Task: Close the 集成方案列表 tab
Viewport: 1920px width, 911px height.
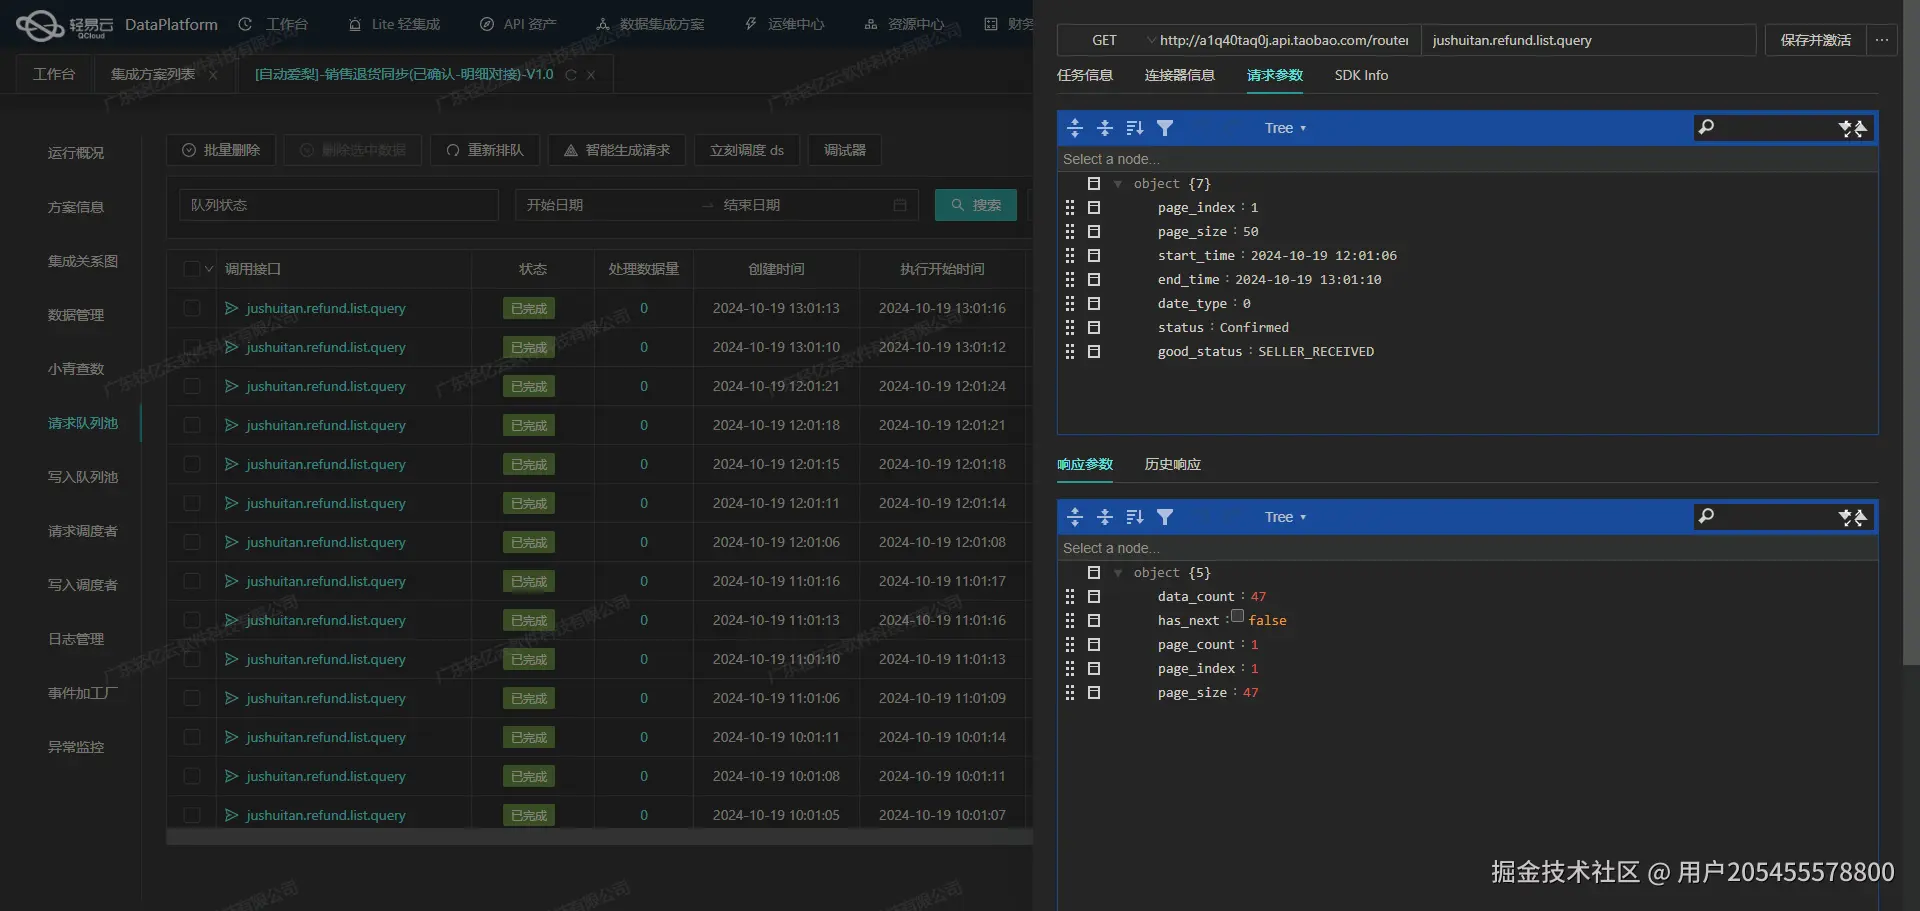Action: [x=213, y=75]
